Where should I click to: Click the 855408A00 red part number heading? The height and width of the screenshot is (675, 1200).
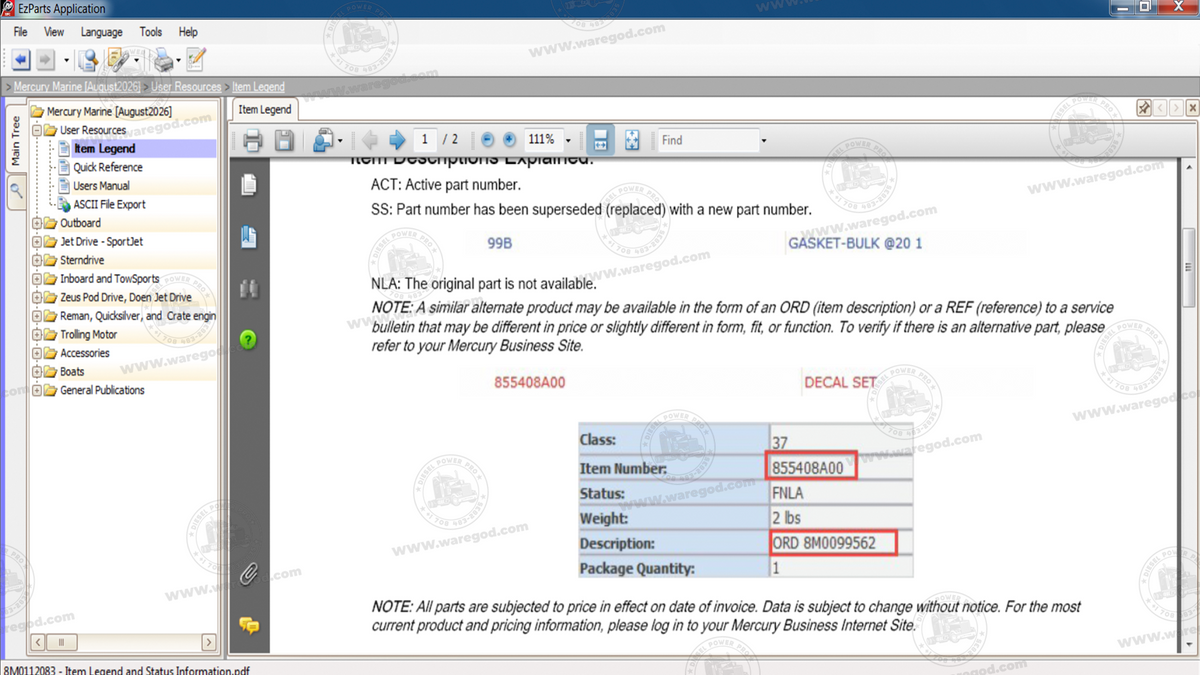click(530, 382)
